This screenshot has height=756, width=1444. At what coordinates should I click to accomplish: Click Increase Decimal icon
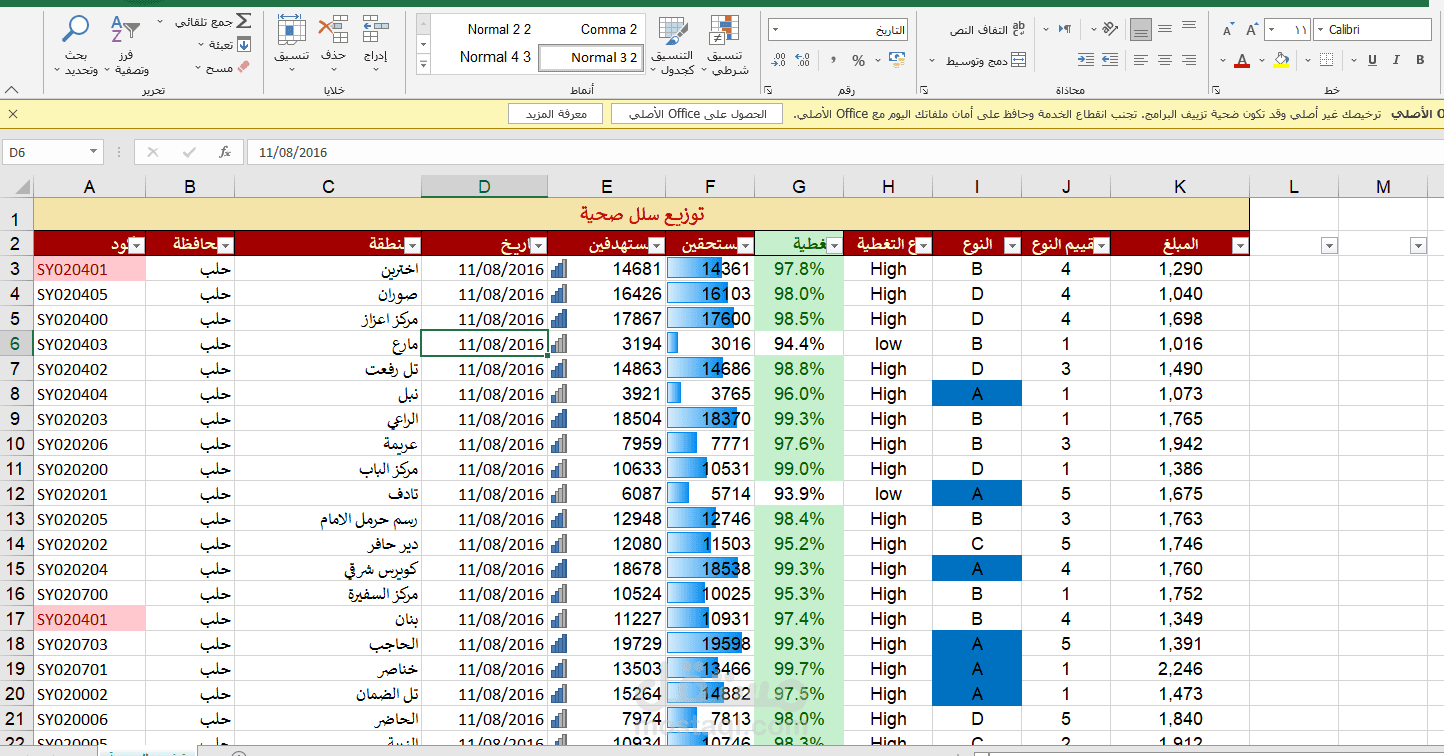(x=803, y=60)
